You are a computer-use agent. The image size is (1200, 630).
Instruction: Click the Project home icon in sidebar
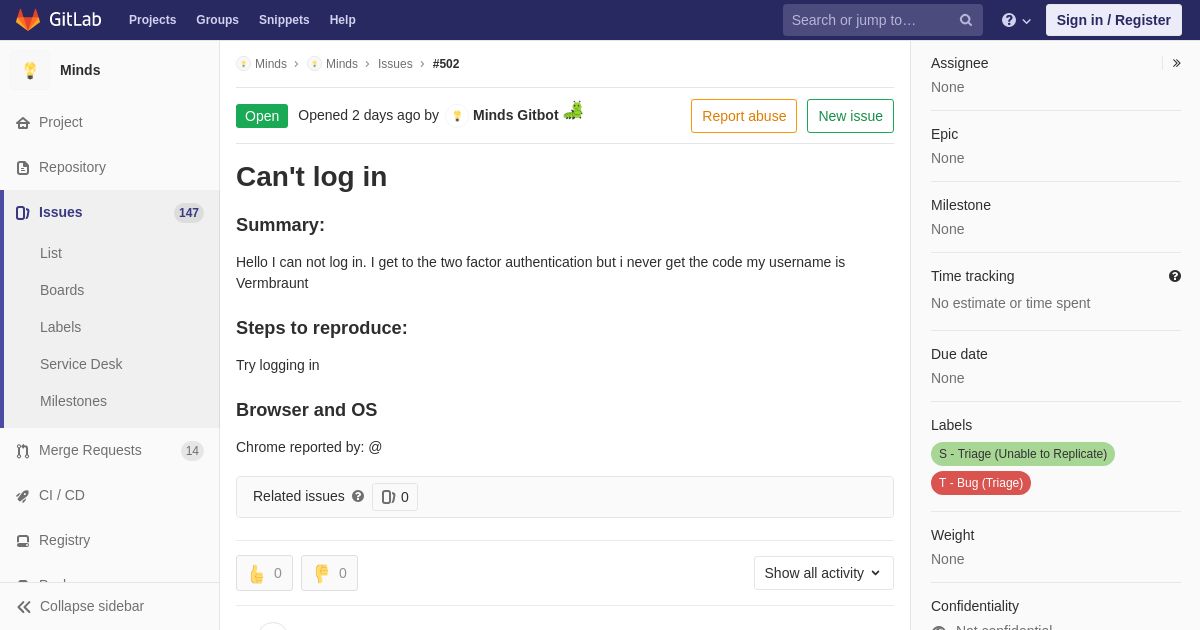pos(23,123)
